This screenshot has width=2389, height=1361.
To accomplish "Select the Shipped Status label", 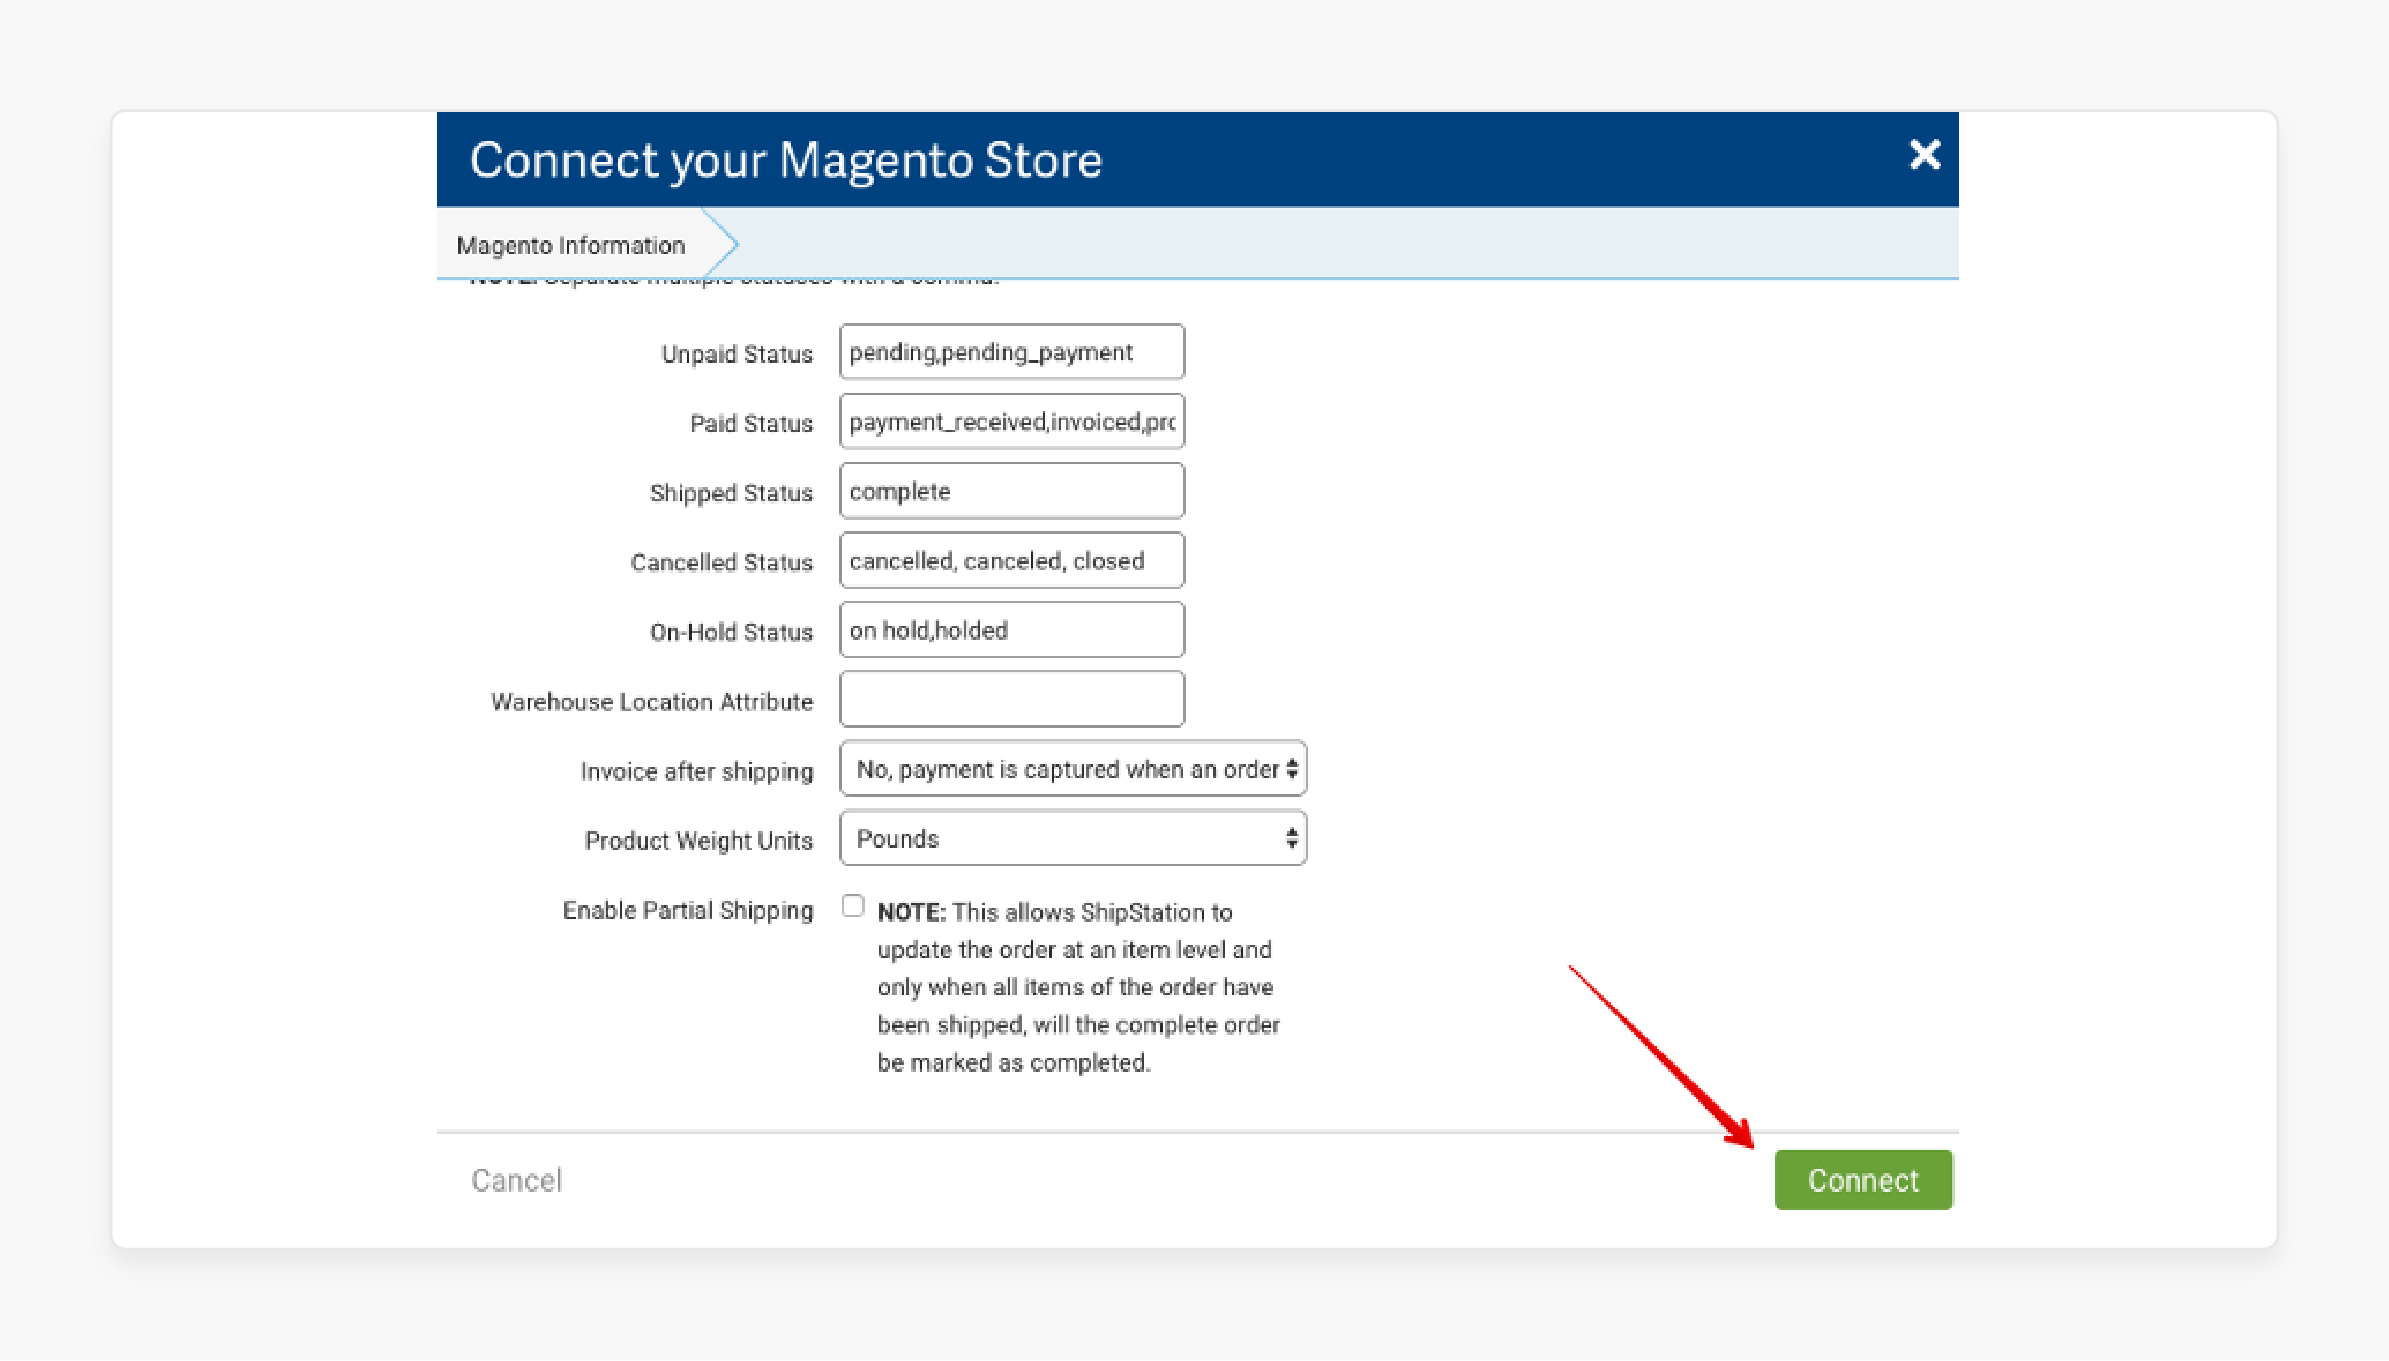I will (731, 493).
